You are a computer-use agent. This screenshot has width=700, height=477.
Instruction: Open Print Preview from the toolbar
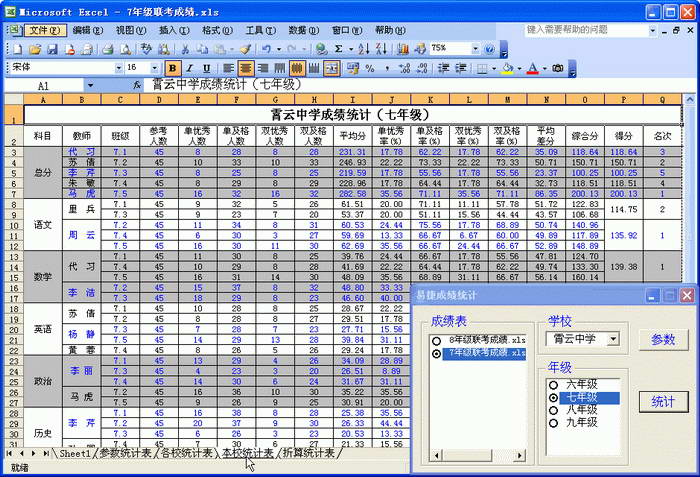click(x=125, y=49)
